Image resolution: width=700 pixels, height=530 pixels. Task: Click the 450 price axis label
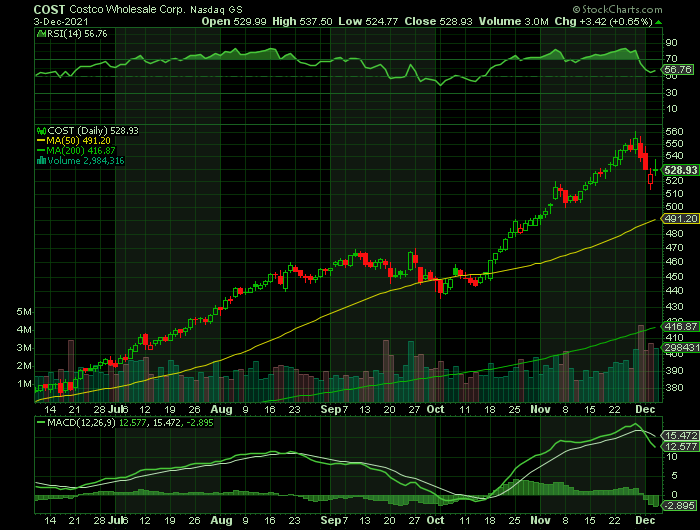pos(674,276)
